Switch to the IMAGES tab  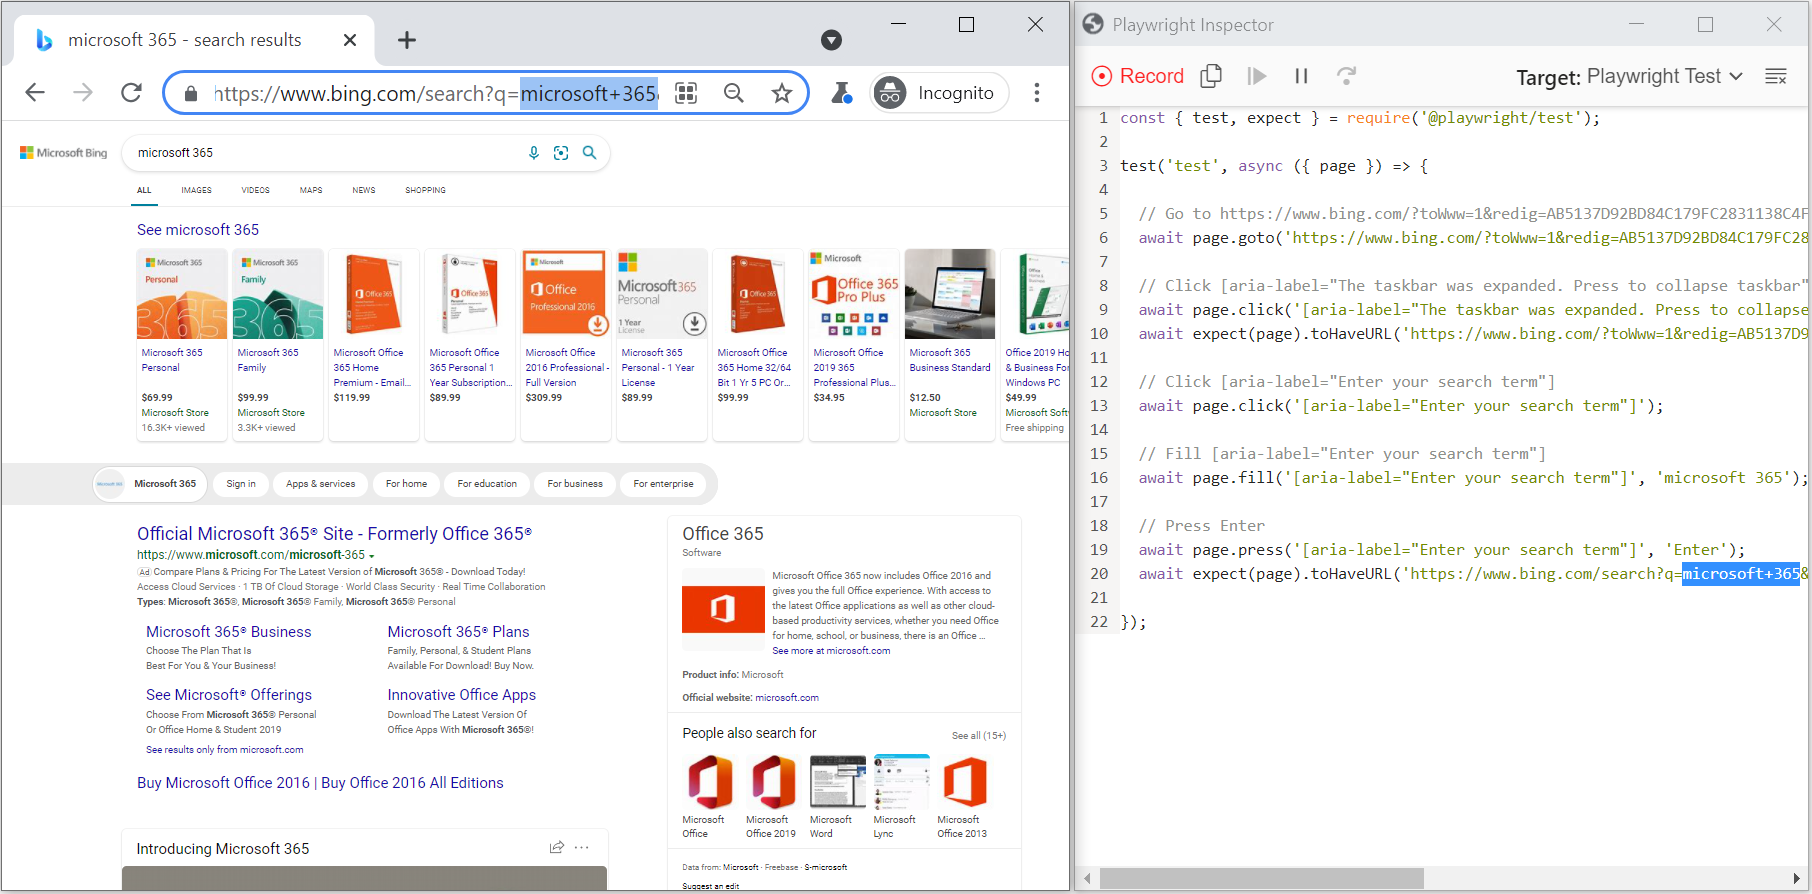pyautogui.click(x=196, y=190)
